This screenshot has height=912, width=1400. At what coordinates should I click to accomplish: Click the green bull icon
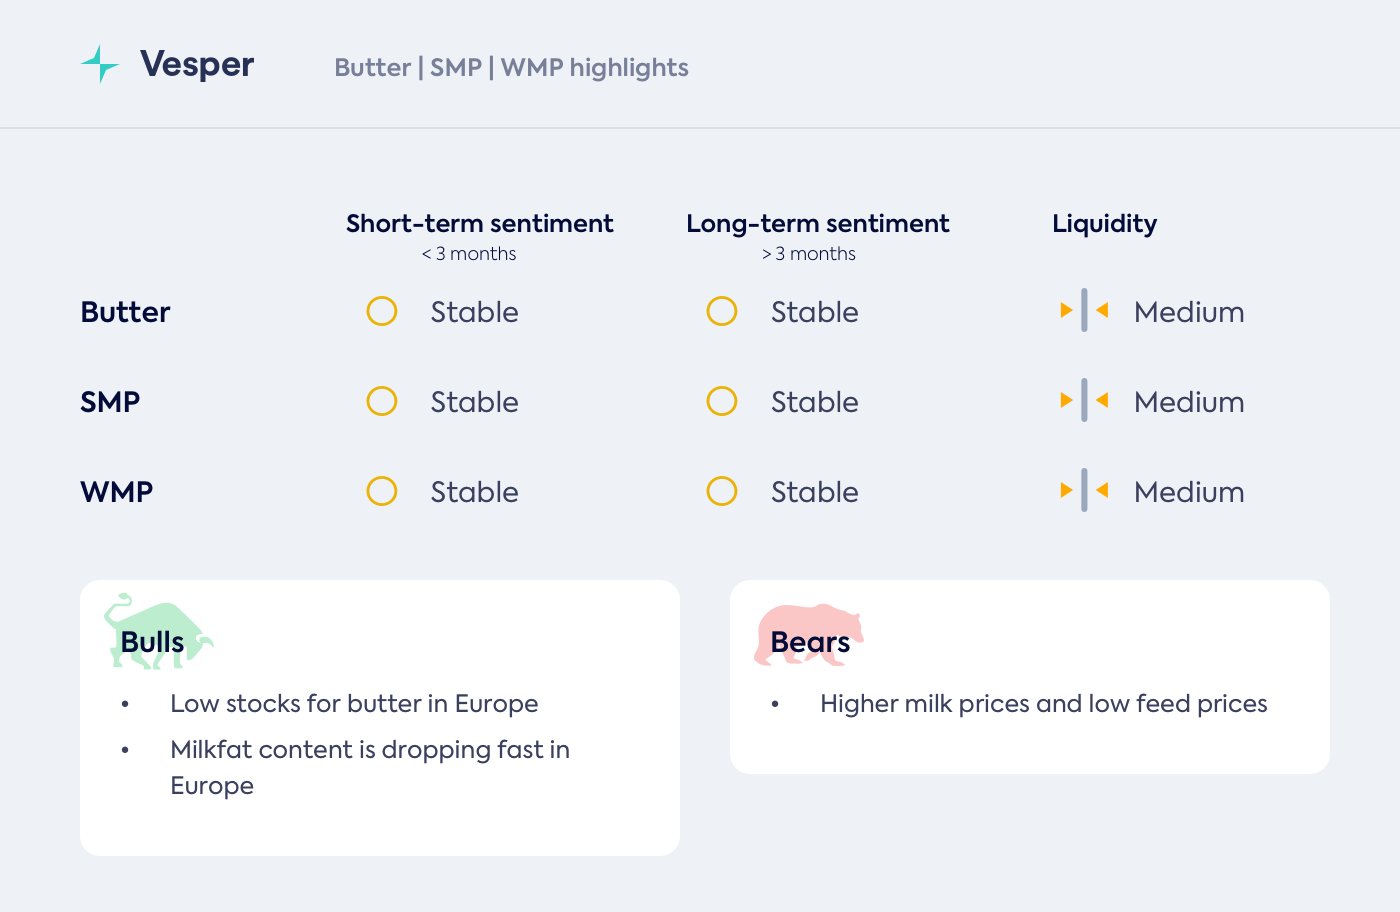point(157,632)
